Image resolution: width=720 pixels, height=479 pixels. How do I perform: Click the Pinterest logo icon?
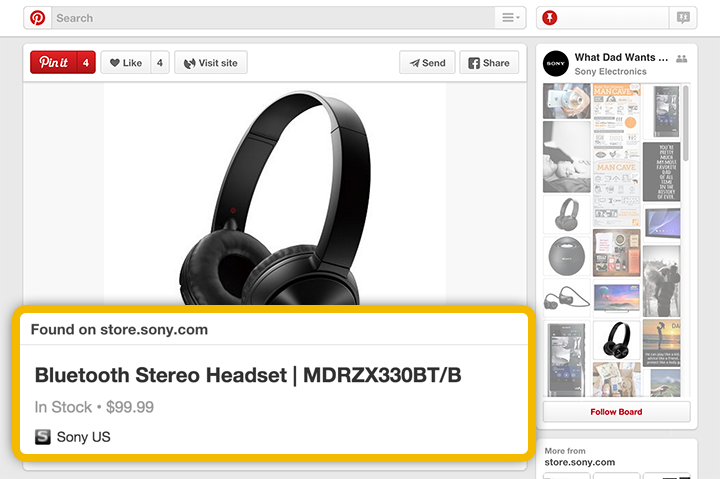[38, 18]
